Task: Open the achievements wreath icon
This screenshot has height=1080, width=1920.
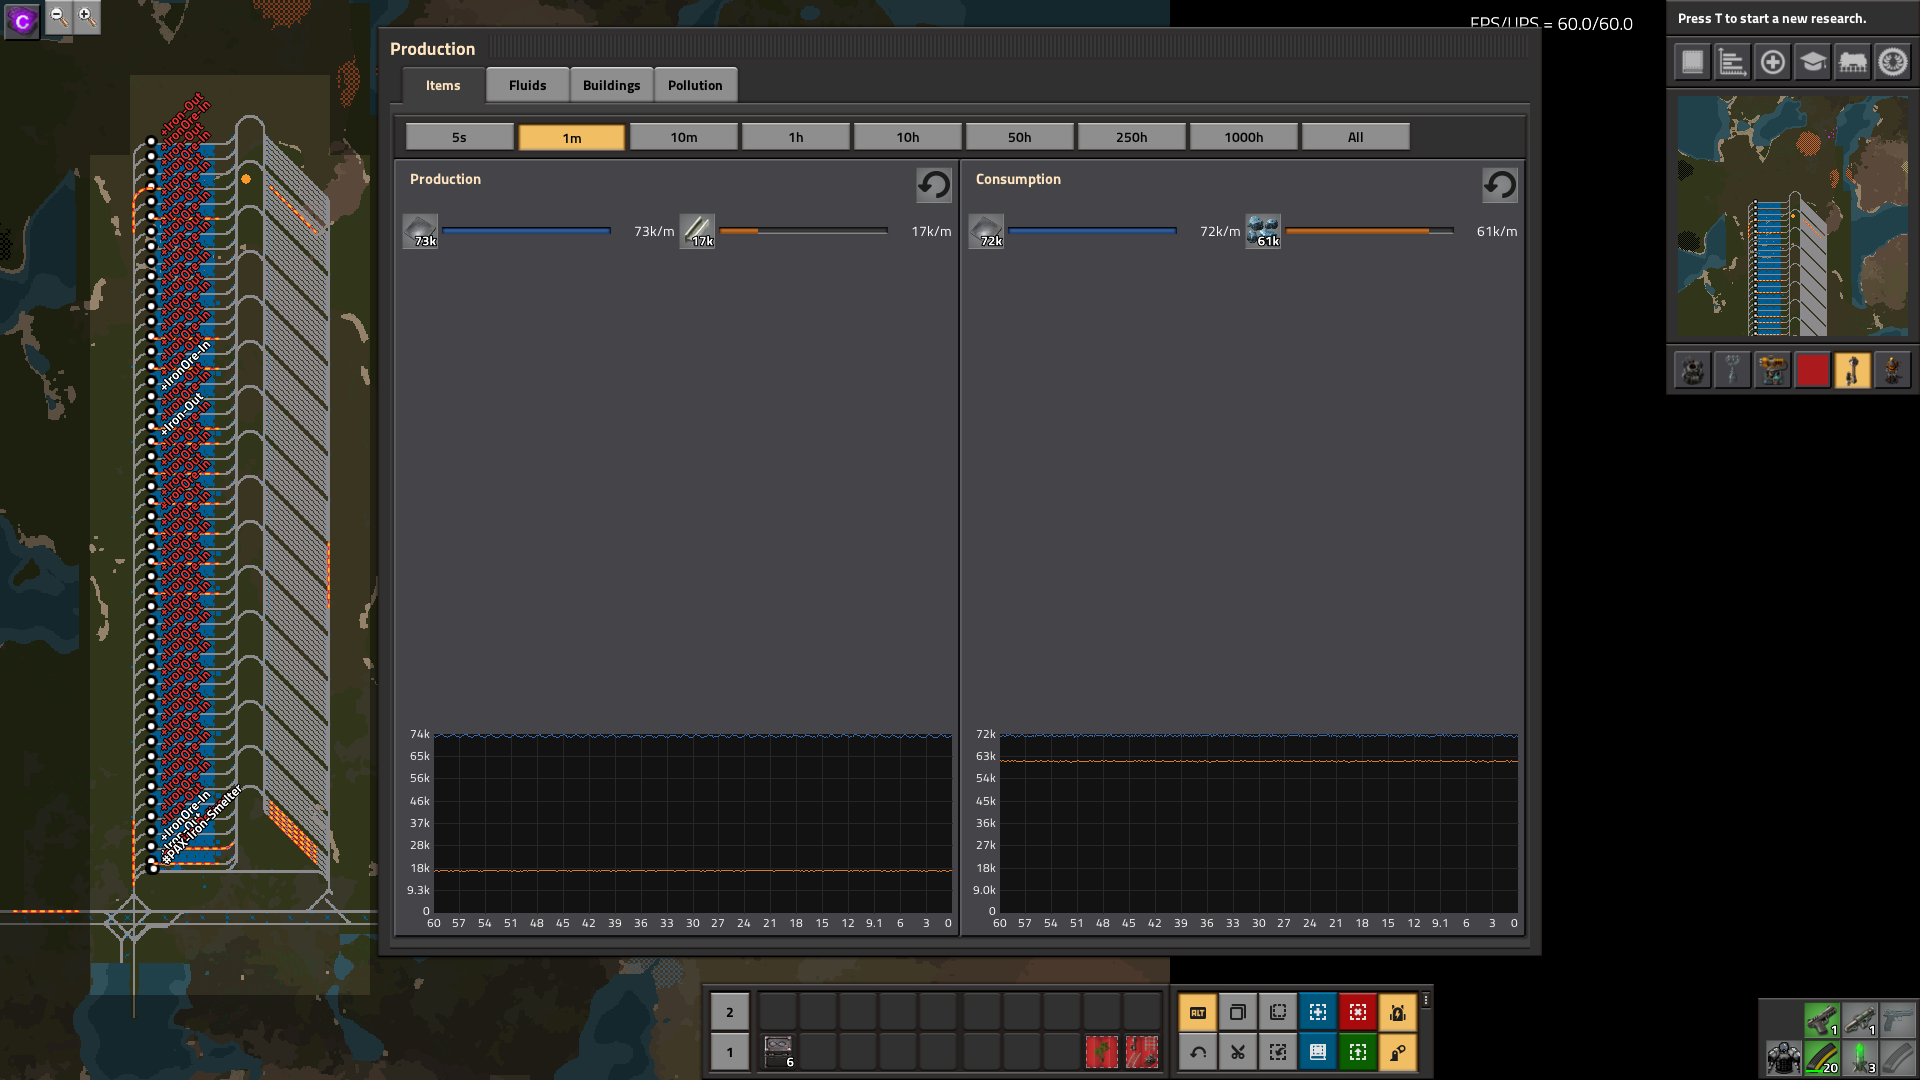Action: coord(1892,62)
